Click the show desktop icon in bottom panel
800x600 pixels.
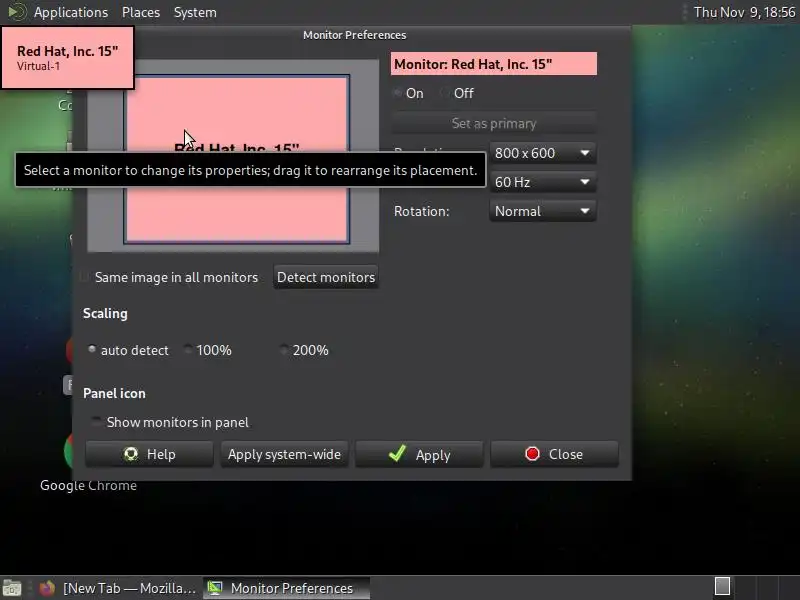(x=12, y=588)
